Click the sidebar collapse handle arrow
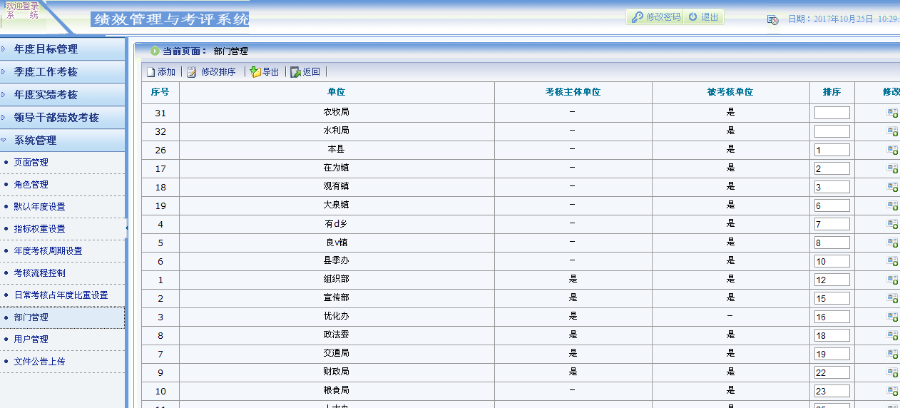Viewport: 900px width, 408px height. pos(126,228)
